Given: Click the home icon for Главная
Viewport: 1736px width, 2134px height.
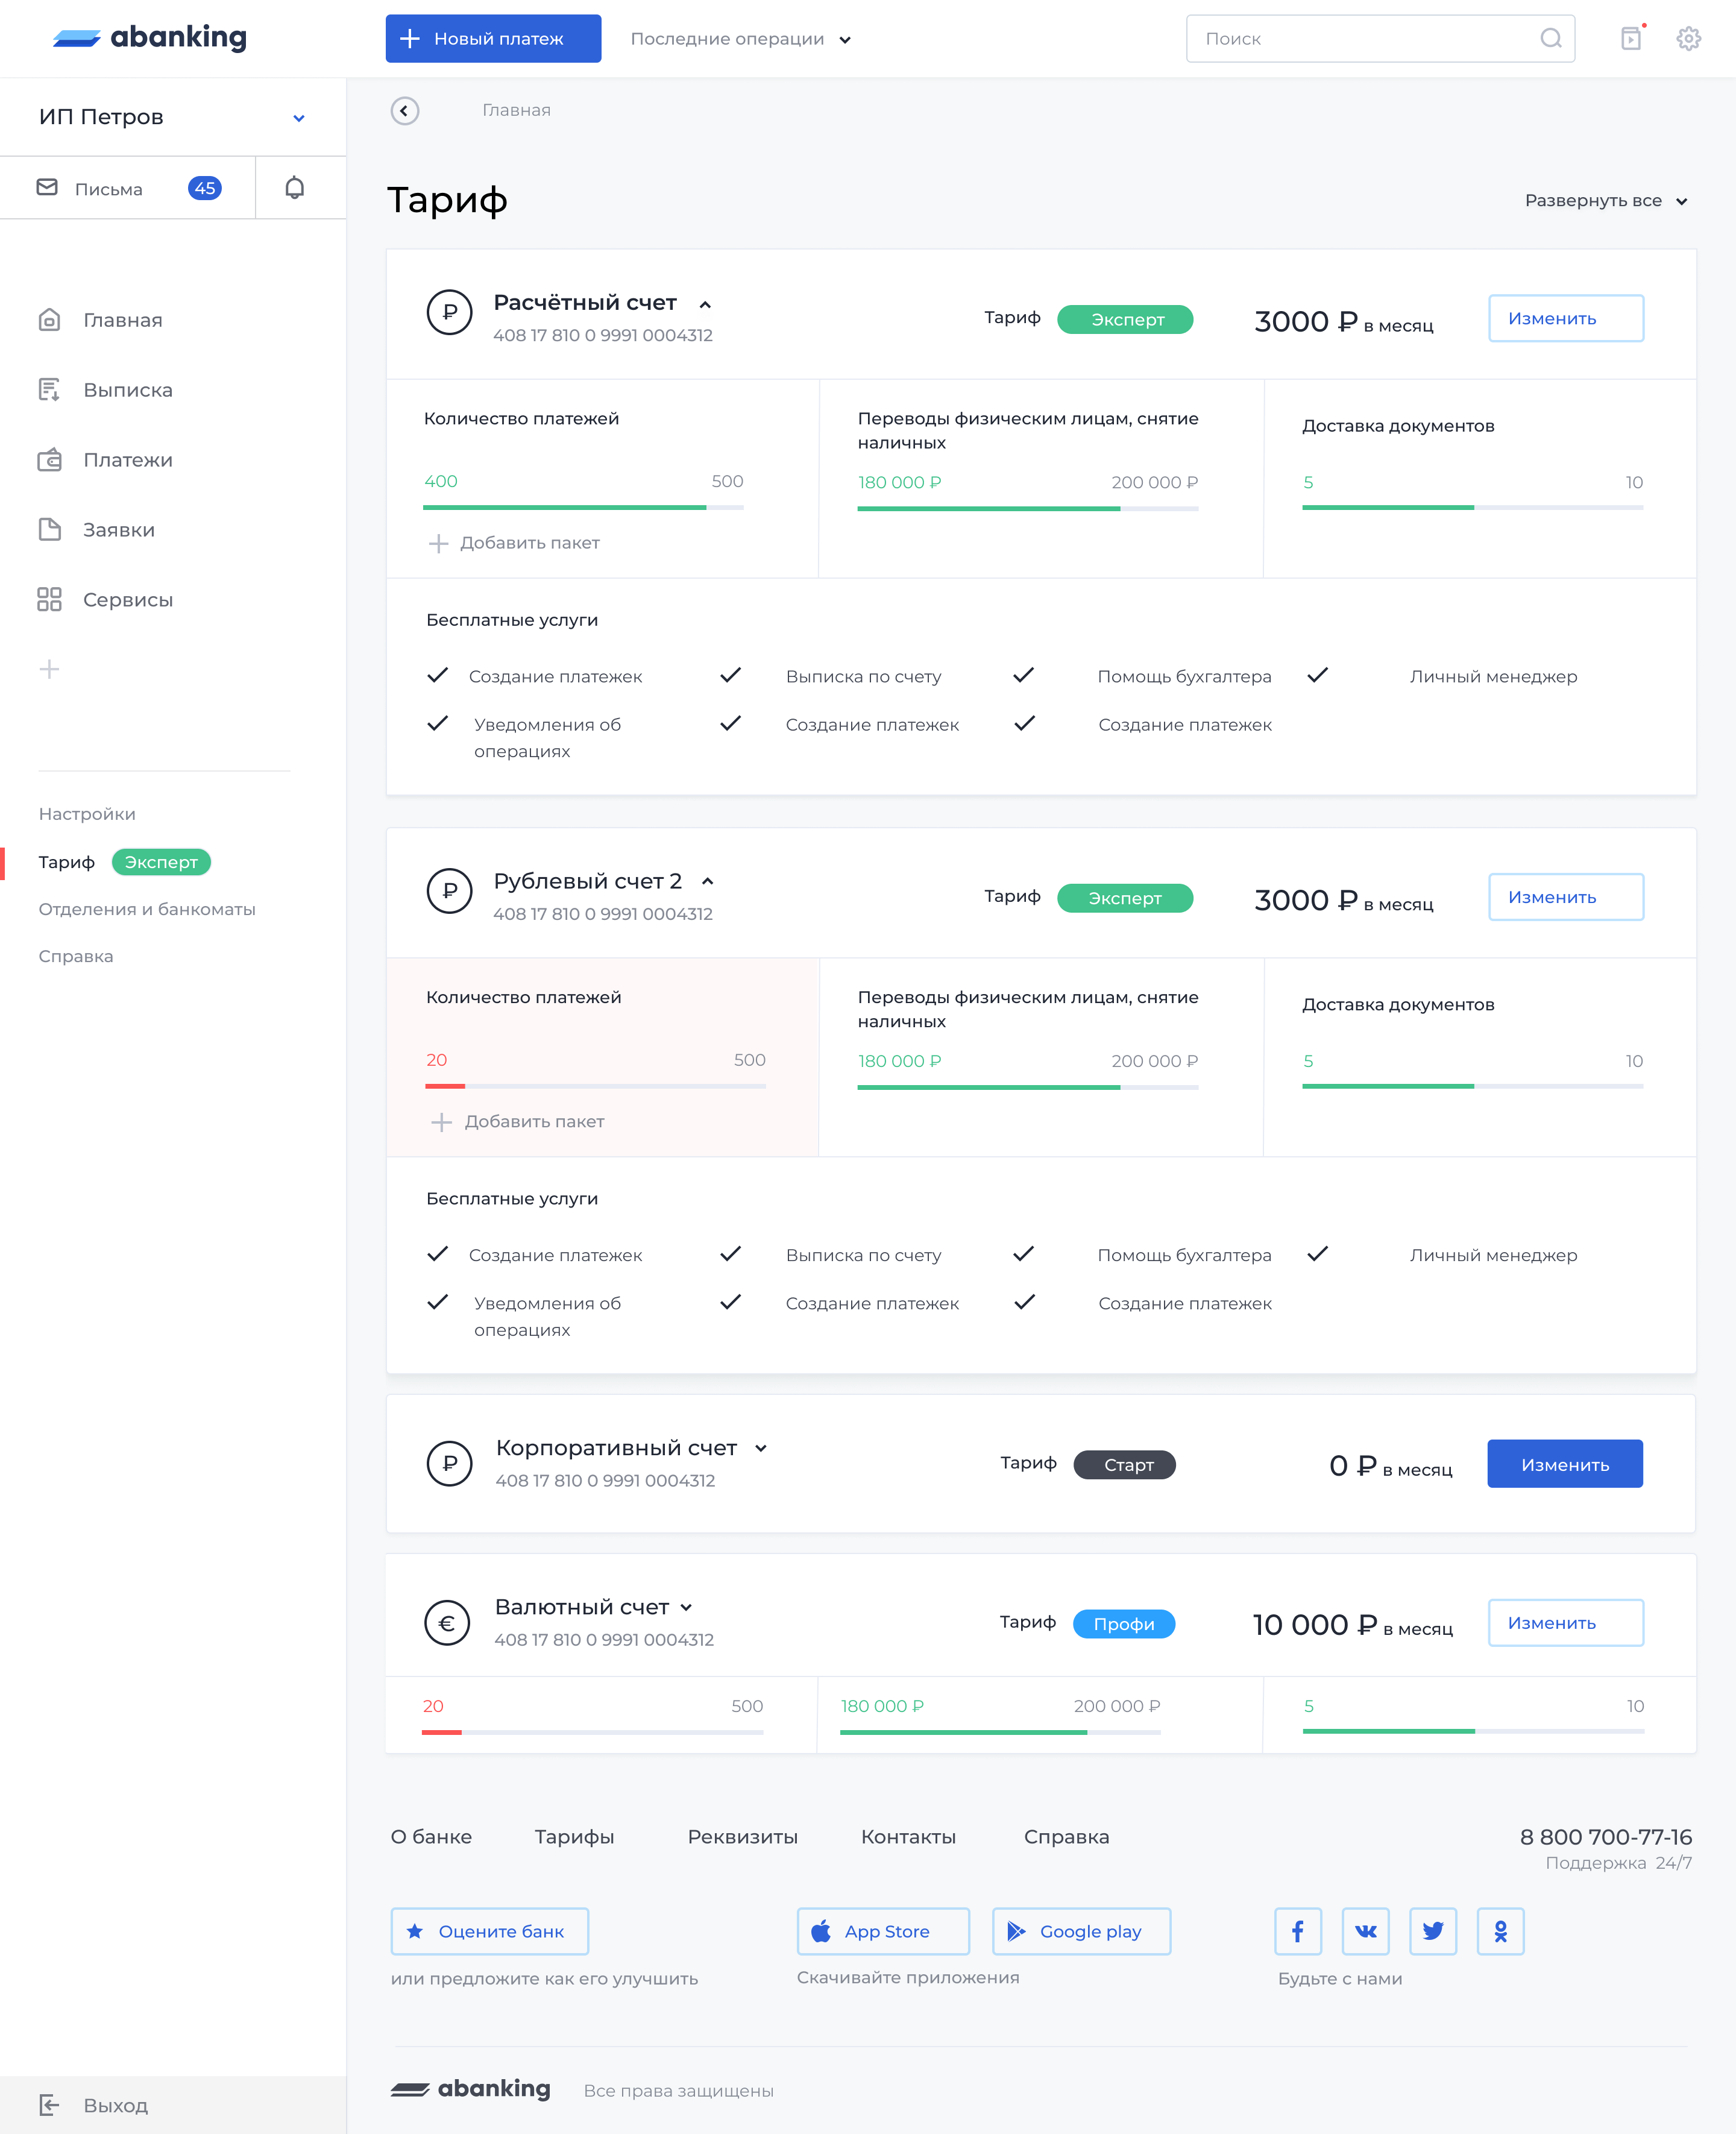Looking at the screenshot, I should pos(49,320).
